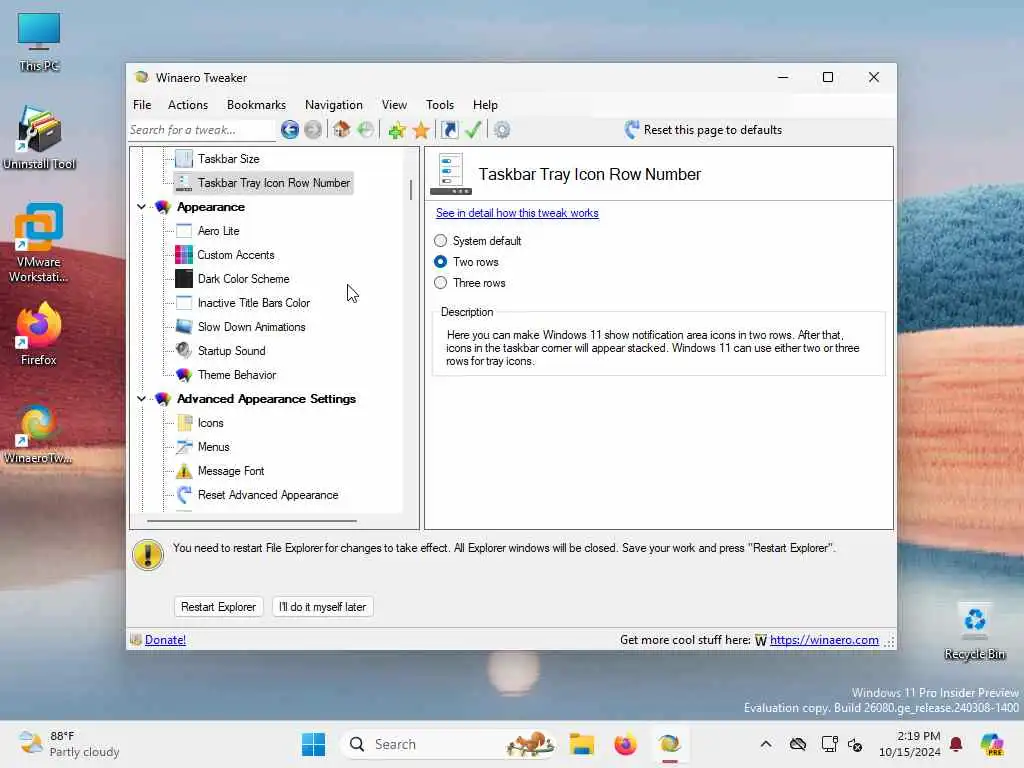Click the Aero Lite tree icon
1024x768 pixels.
(x=184, y=231)
